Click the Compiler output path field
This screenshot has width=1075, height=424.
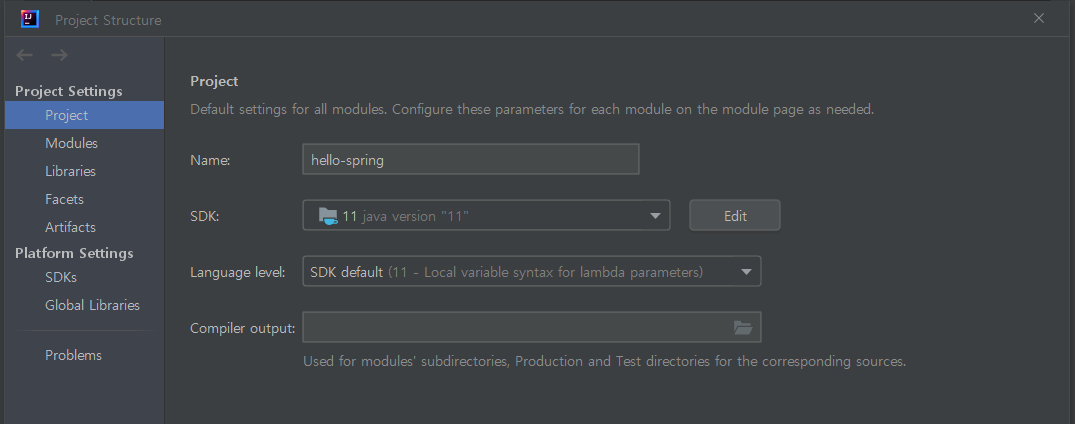click(x=531, y=327)
